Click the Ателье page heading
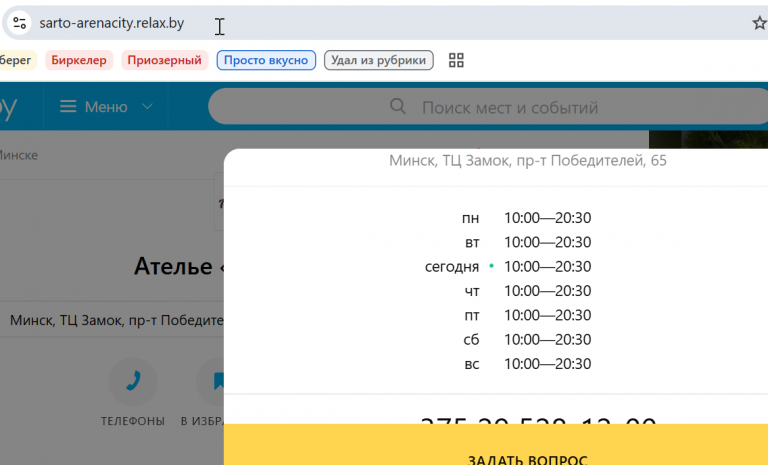Screen dimensions: 768x465 [178, 267]
